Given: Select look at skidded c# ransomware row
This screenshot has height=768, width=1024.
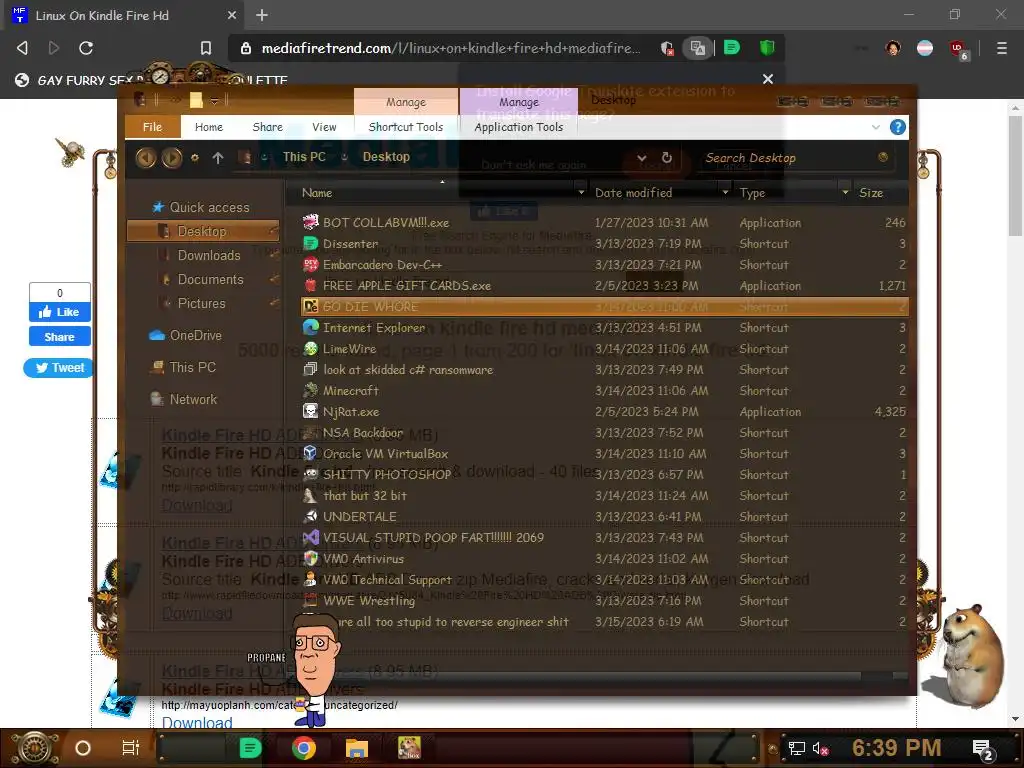Looking at the screenshot, I should 604,370.
